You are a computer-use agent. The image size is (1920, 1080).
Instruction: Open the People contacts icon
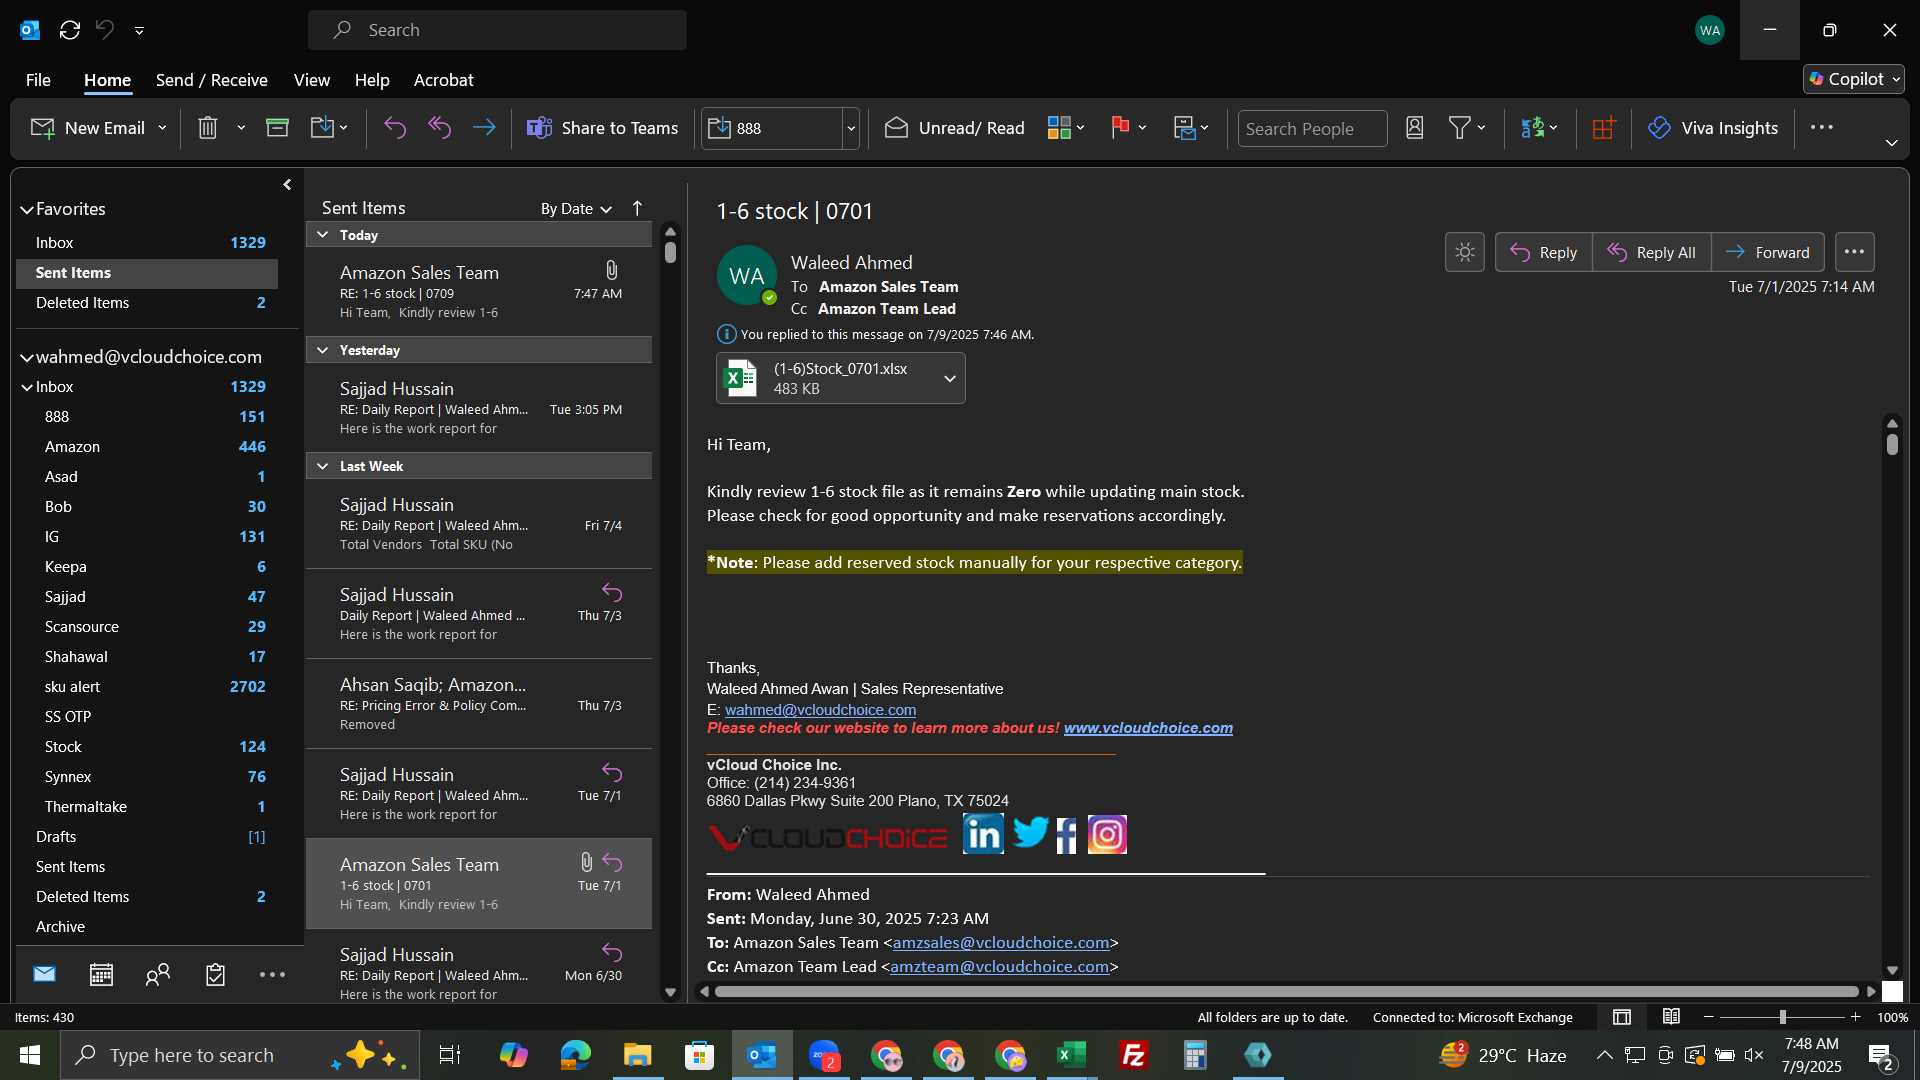click(x=158, y=974)
